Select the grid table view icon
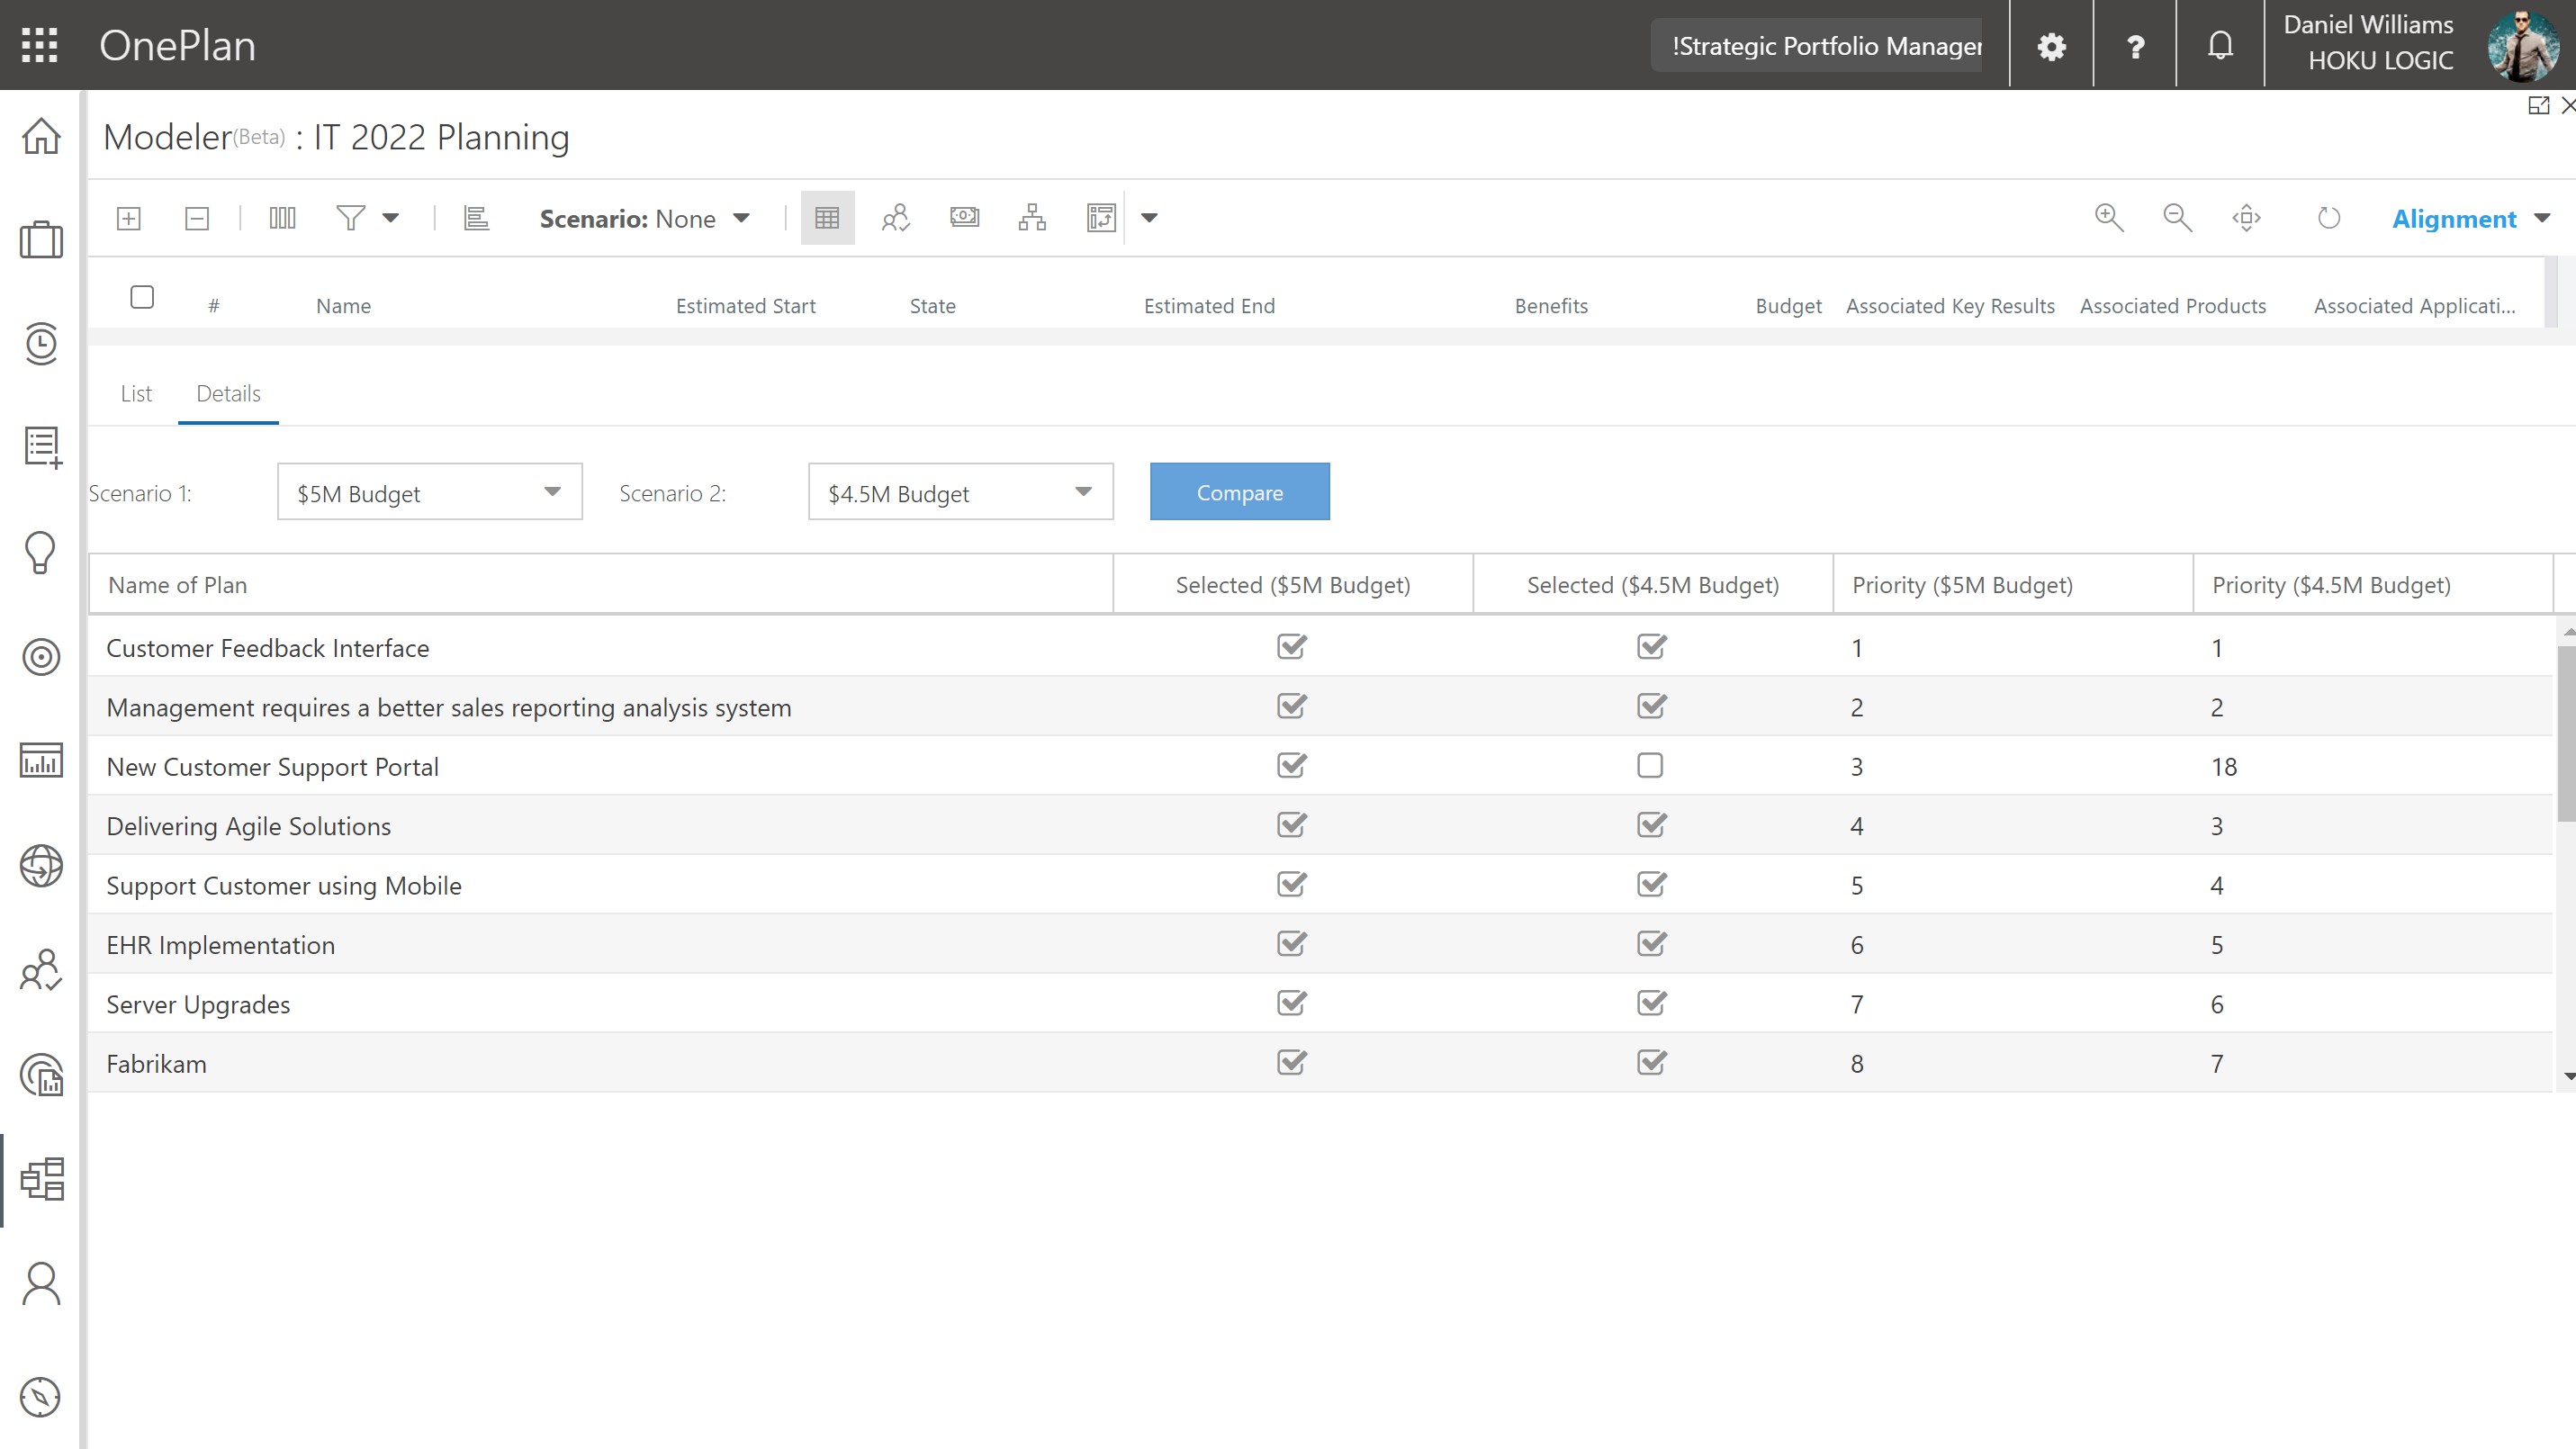Screen dimensions: 2576x1449 pyautogui.click(x=827, y=218)
